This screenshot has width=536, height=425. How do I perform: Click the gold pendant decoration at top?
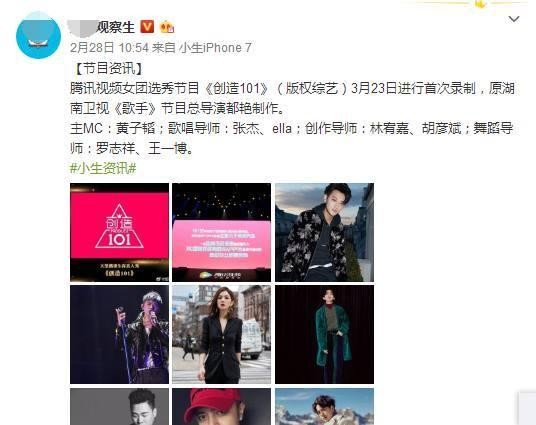(x=480, y=4)
